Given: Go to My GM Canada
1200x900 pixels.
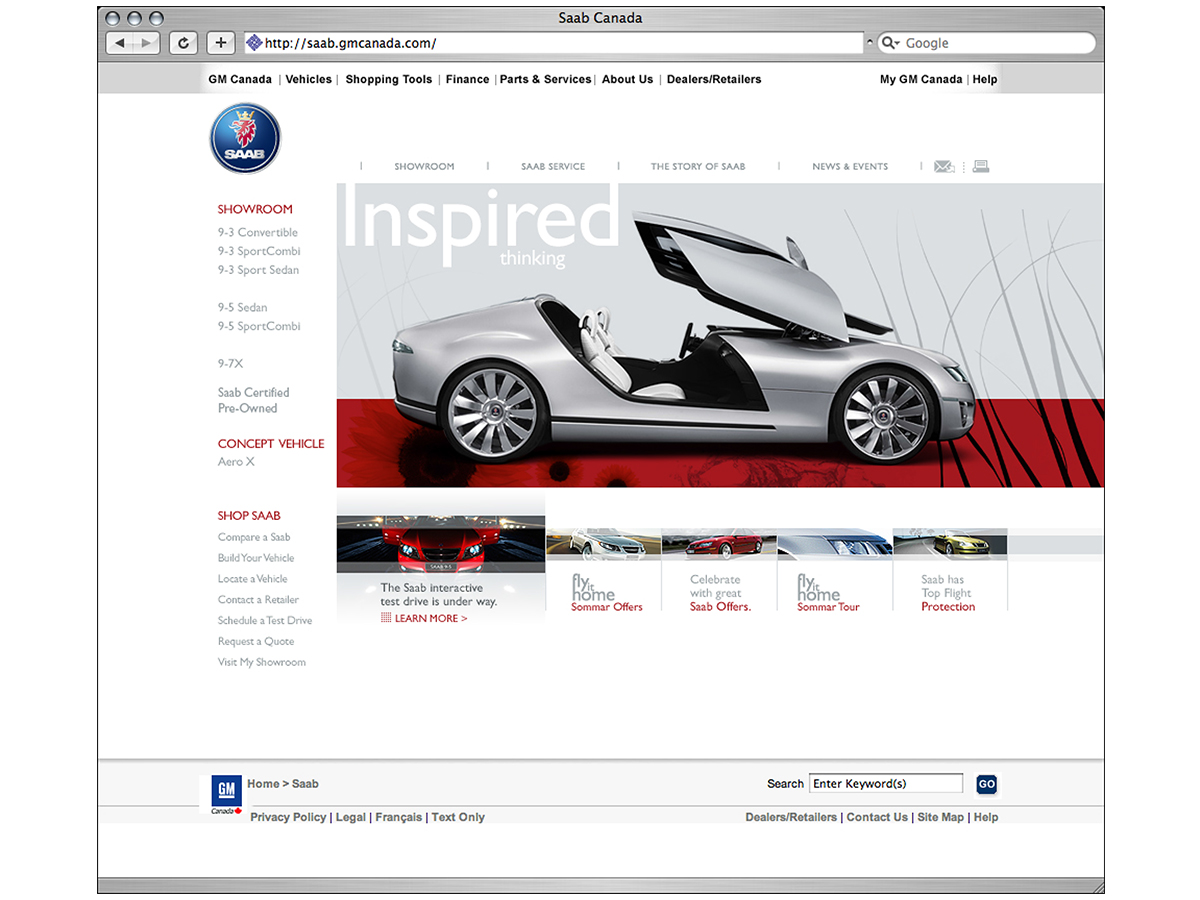Looking at the screenshot, I should pos(921,80).
